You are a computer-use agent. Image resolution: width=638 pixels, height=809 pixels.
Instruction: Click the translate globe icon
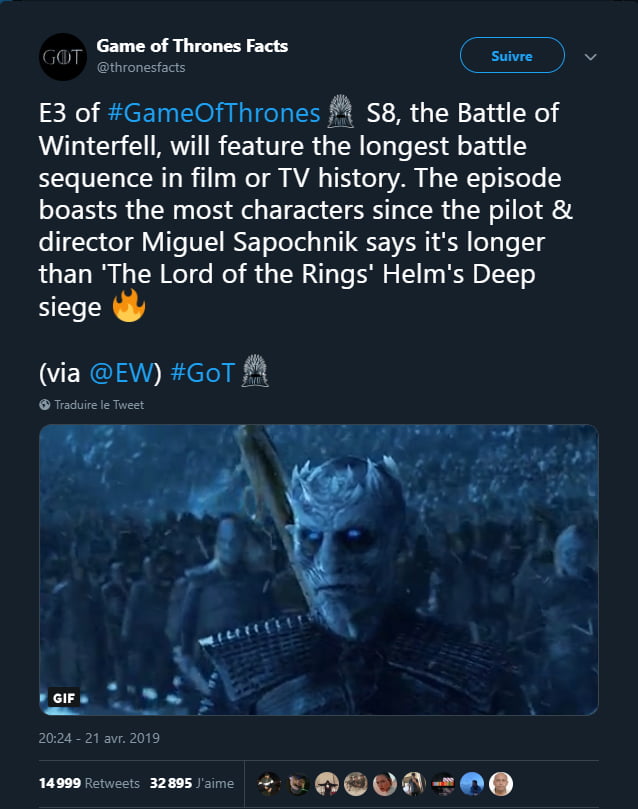[x=43, y=405]
